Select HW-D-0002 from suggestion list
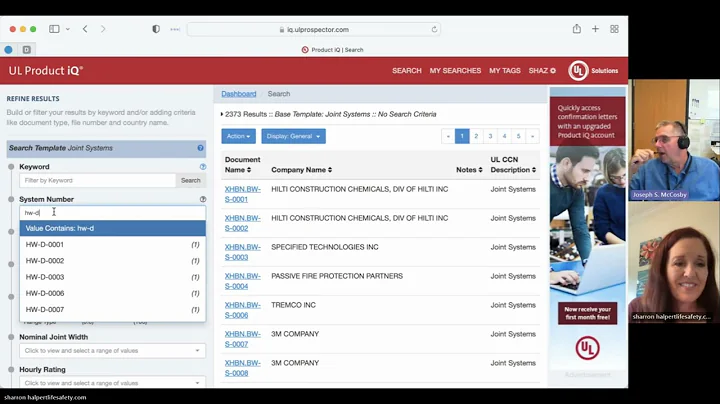The height and width of the screenshot is (404, 720). (112, 261)
